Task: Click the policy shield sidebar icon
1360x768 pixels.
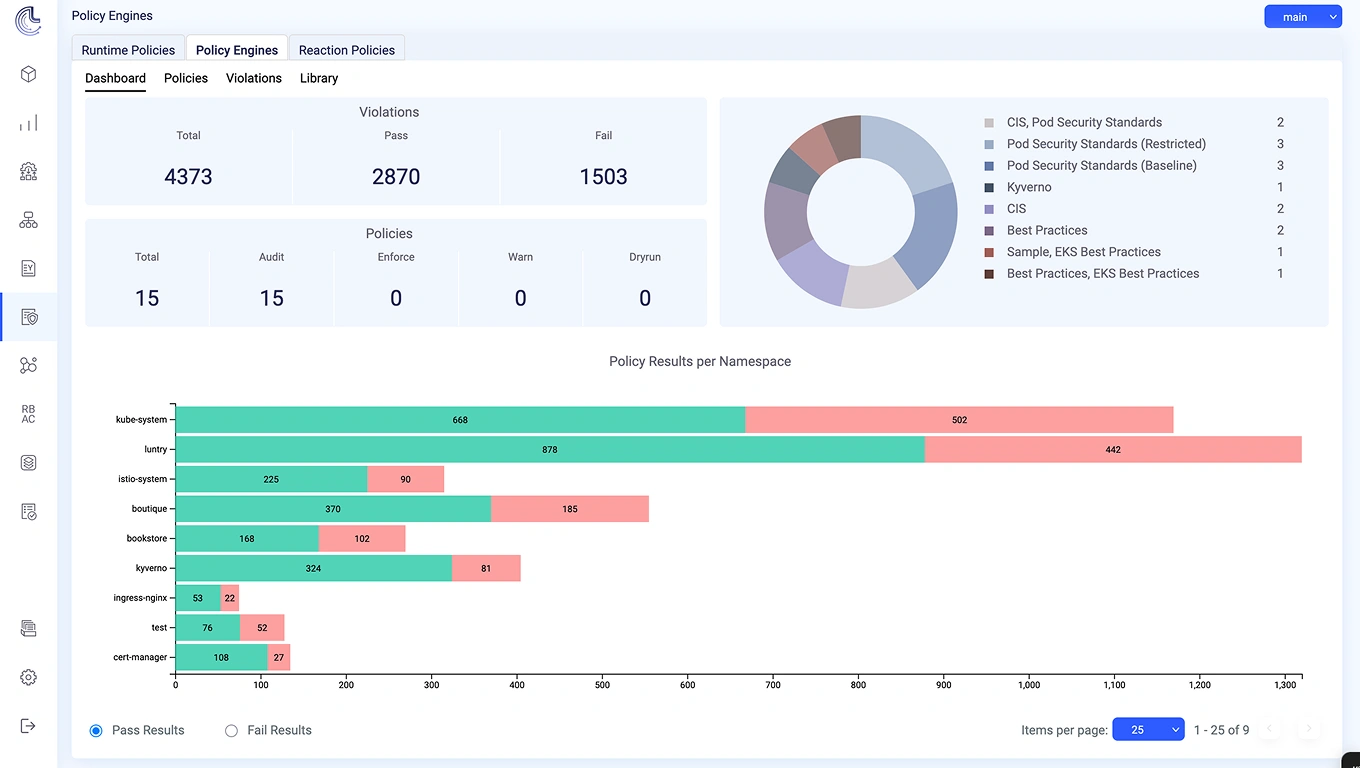Action: (28, 317)
